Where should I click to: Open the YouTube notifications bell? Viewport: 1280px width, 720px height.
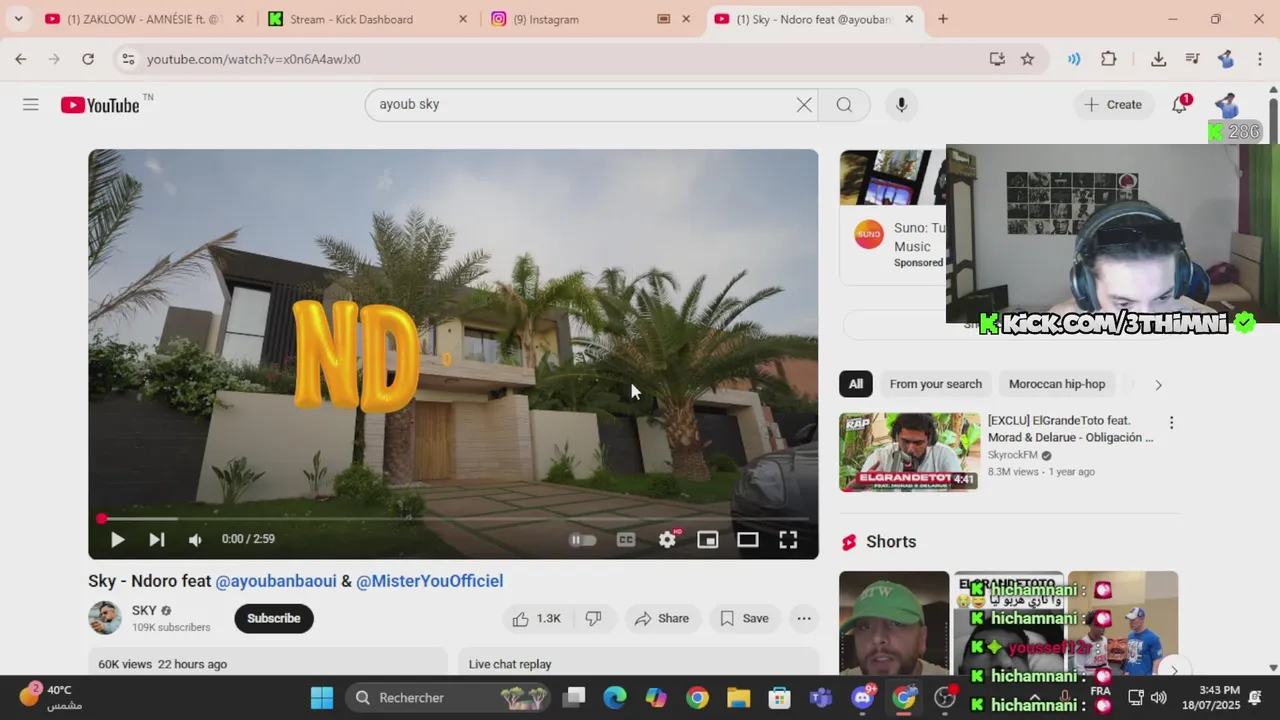[1180, 104]
